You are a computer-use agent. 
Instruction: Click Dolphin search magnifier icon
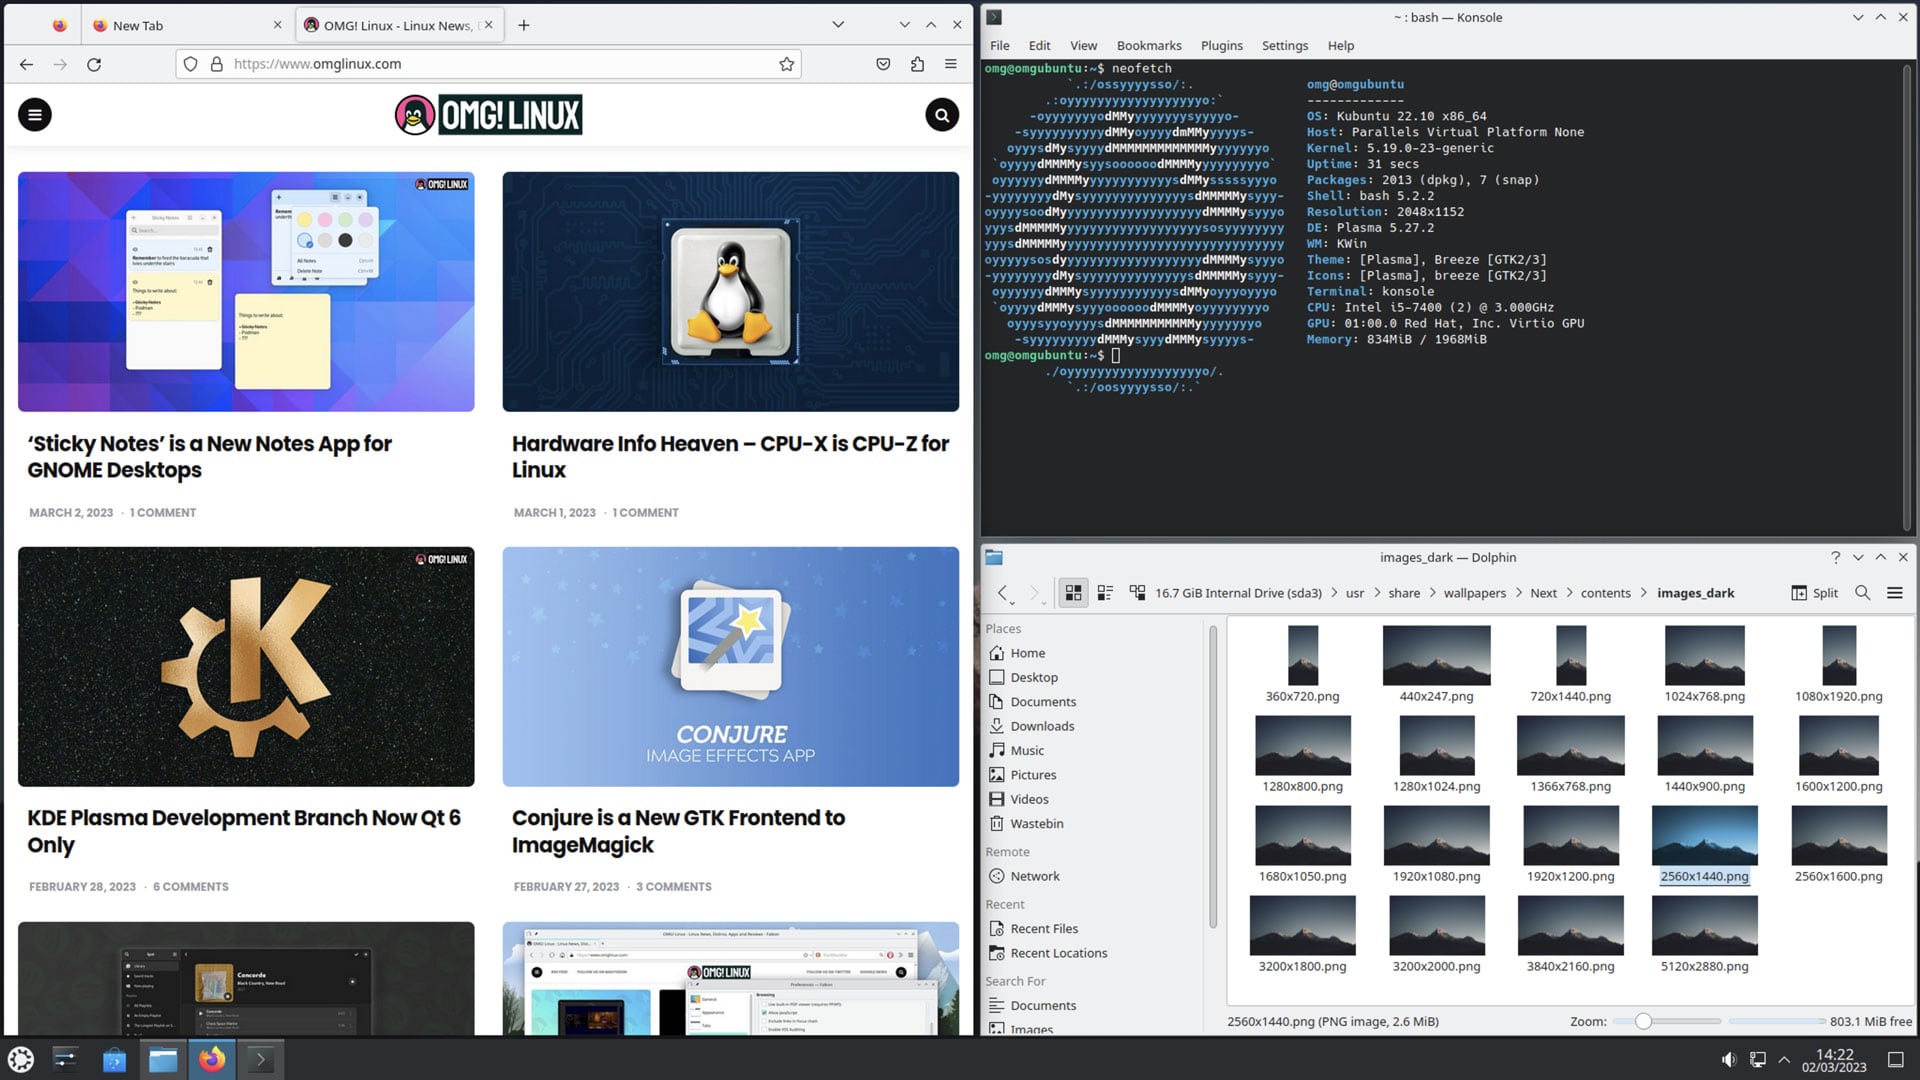tap(1862, 593)
